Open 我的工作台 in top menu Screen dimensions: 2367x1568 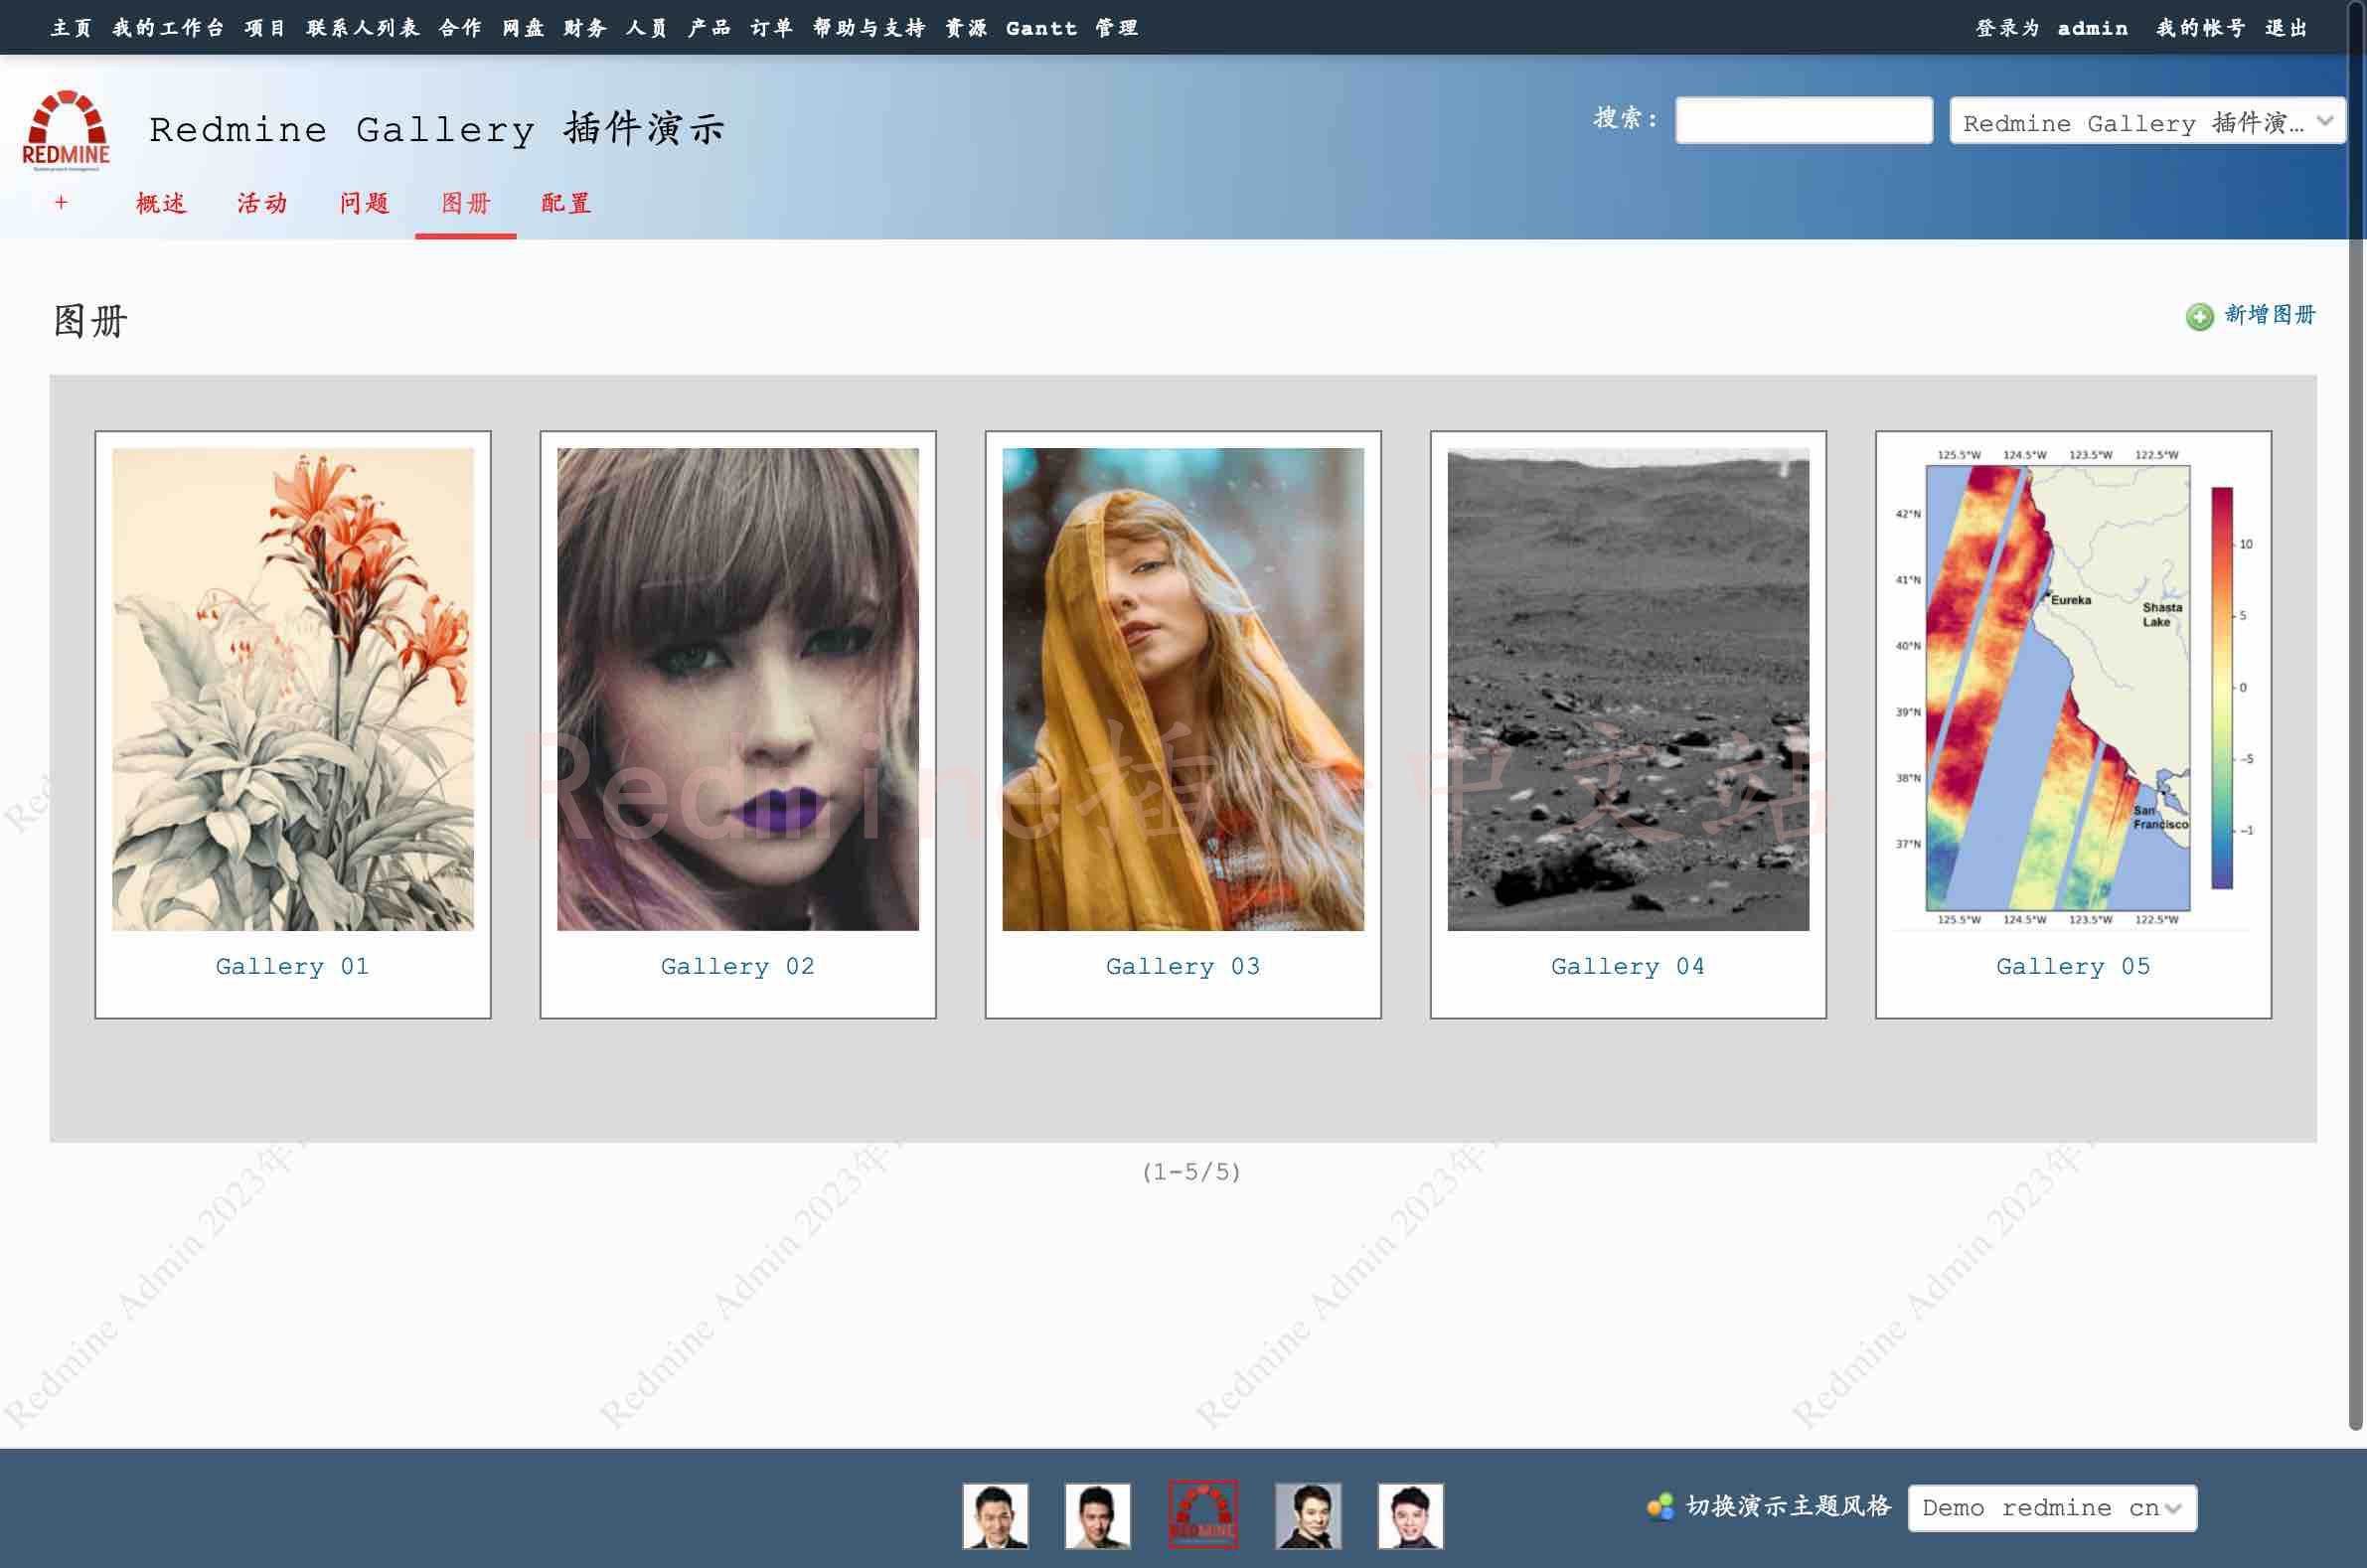[x=168, y=28]
